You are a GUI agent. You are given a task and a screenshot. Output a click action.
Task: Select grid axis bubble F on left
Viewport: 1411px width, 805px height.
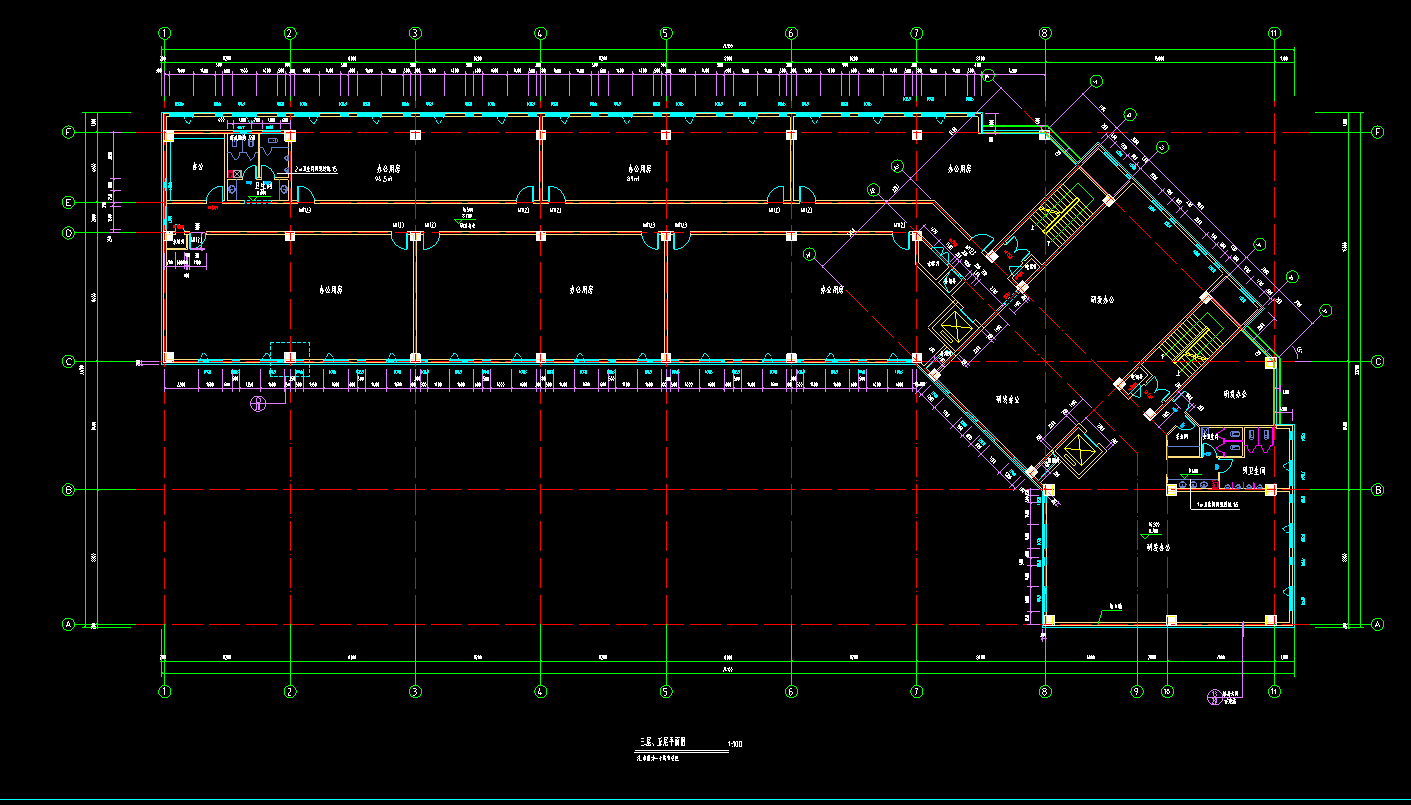click(x=69, y=132)
